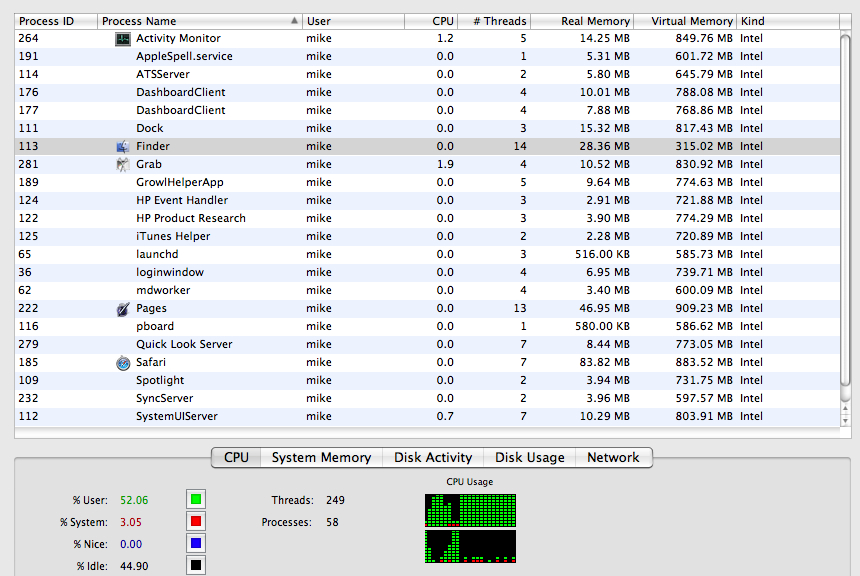The width and height of the screenshot is (860, 576).
Task: Click the Activity Monitor app icon
Action: 123,39
